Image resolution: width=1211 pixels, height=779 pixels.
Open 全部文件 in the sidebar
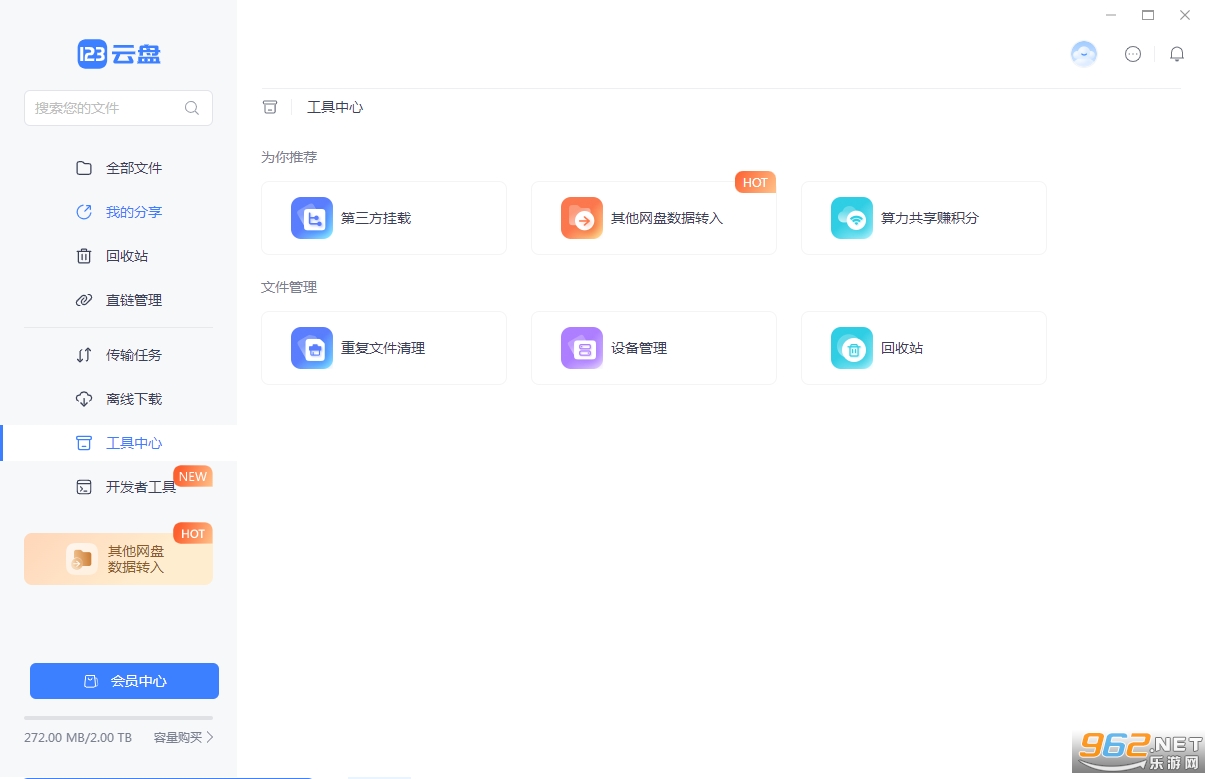(118, 168)
